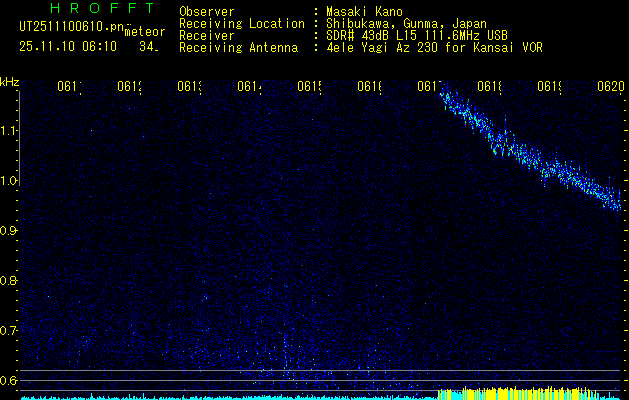Click the word meteor in header

click(x=145, y=32)
